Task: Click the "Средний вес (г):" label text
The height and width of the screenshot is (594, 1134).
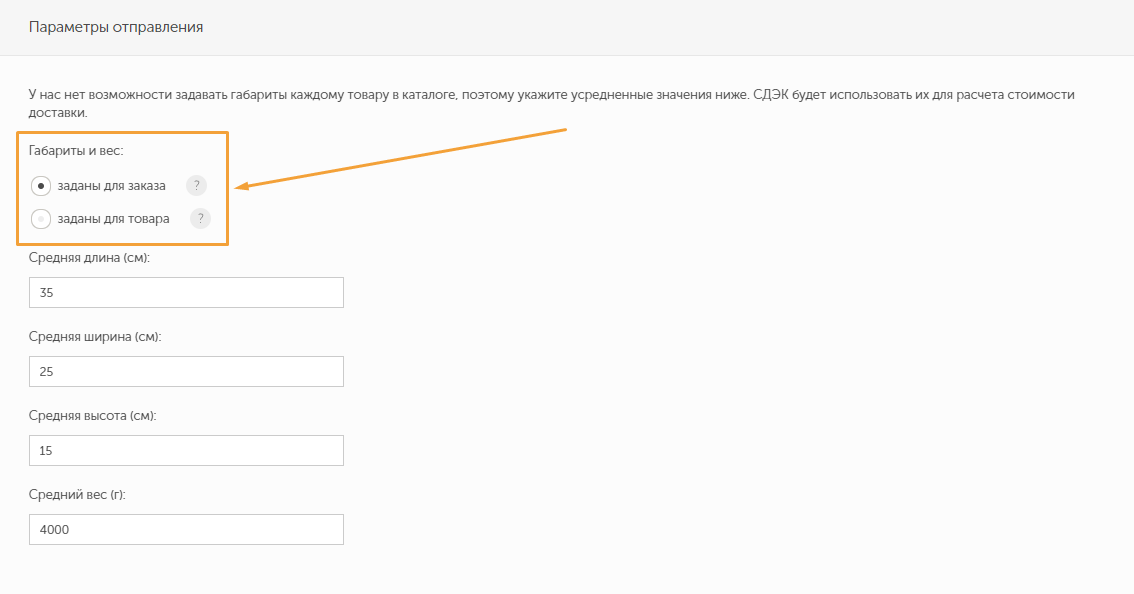Action: coord(77,495)
